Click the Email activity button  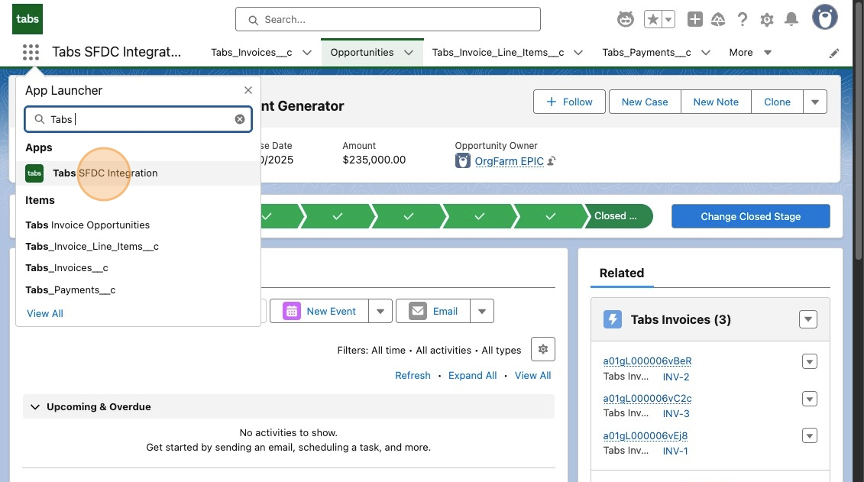click(433, 311)
